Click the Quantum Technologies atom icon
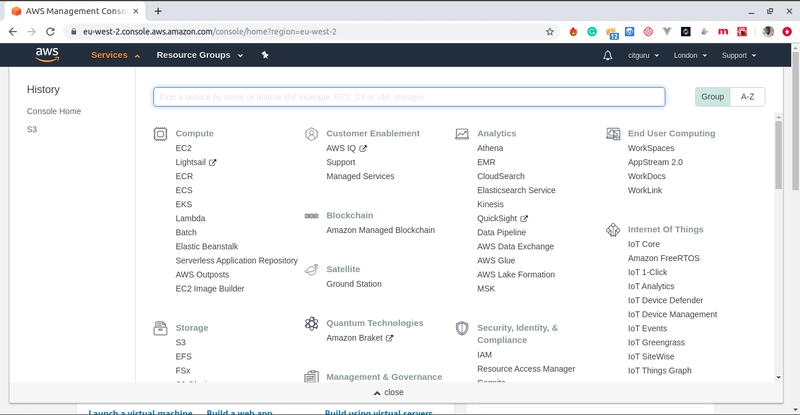The width and height of the screenshot is (800, 415). (x=311, y=323)
